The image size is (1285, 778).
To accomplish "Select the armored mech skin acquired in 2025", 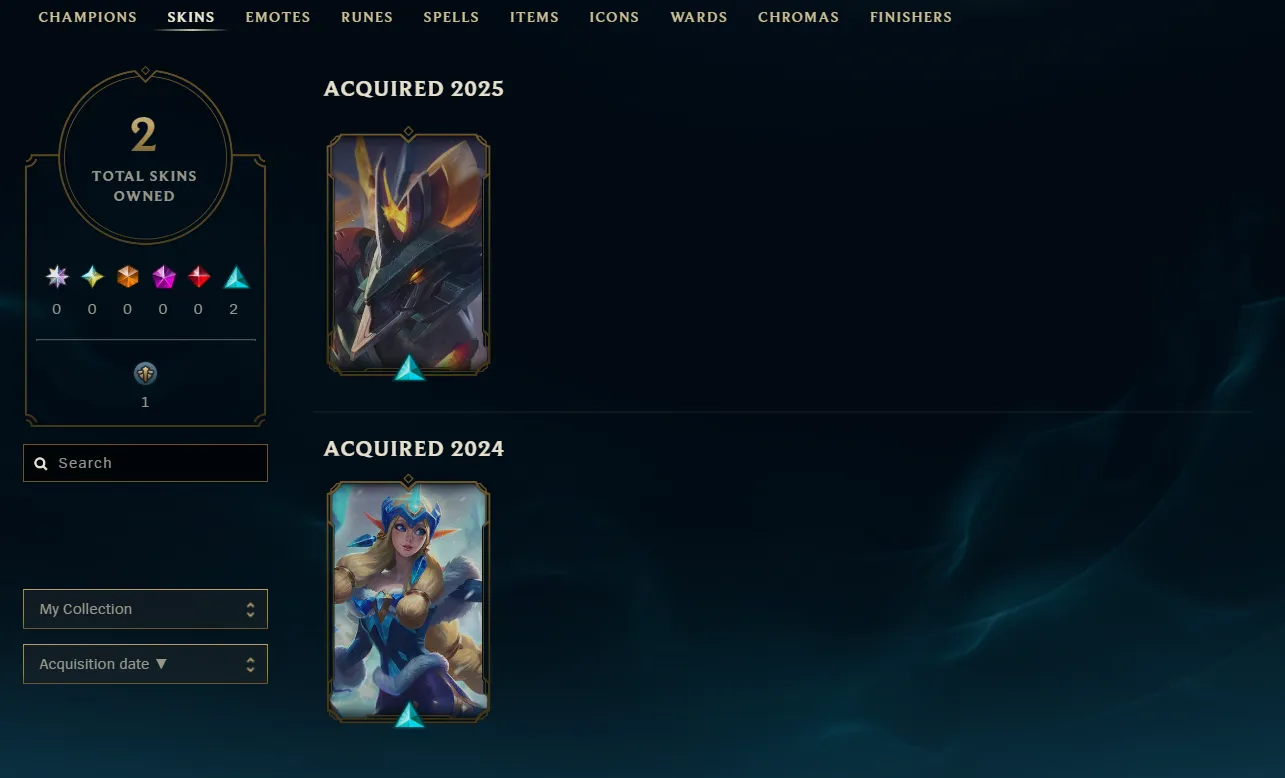I will click(x=408, y=255).
